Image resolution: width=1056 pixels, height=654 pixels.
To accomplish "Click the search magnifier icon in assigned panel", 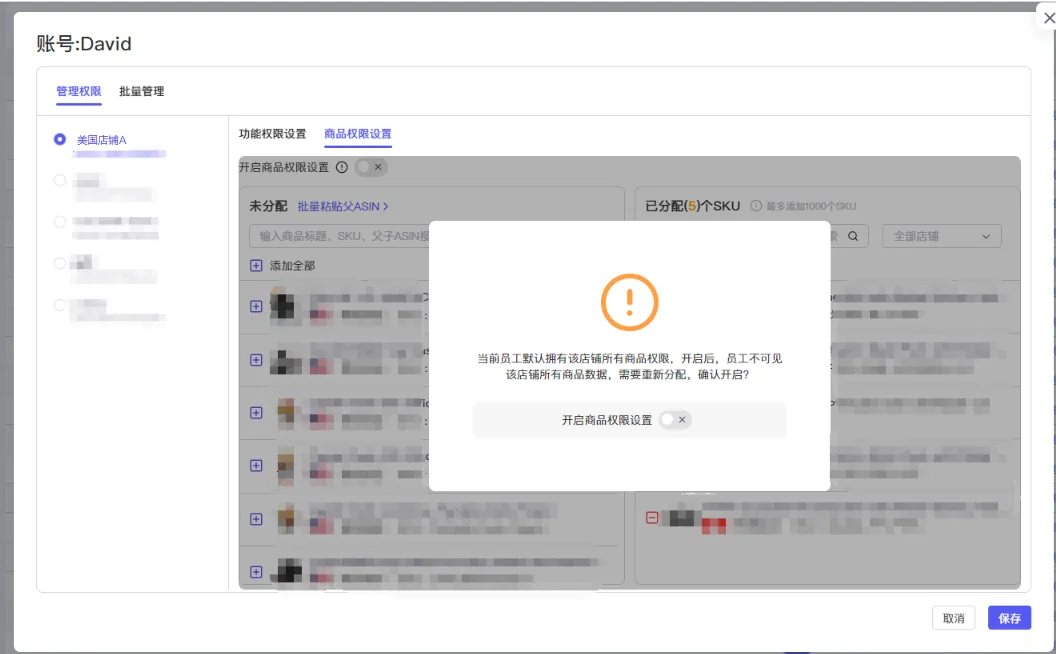I will coord(853,236).
